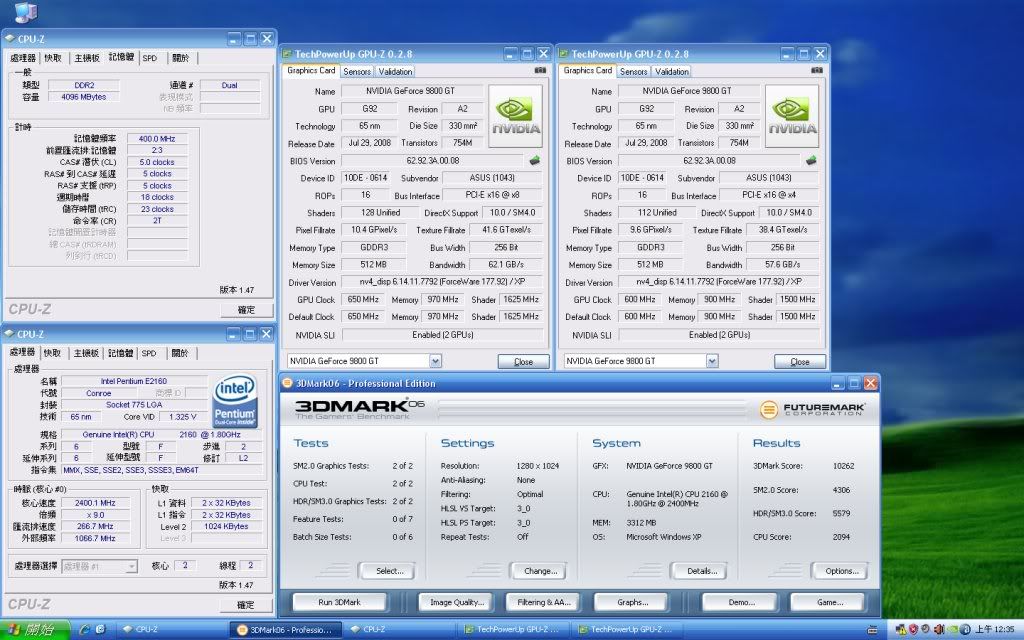Click 確定 in the CPU-Z memory window
Screen dimensions: 1024x640
tap(246, 310)
